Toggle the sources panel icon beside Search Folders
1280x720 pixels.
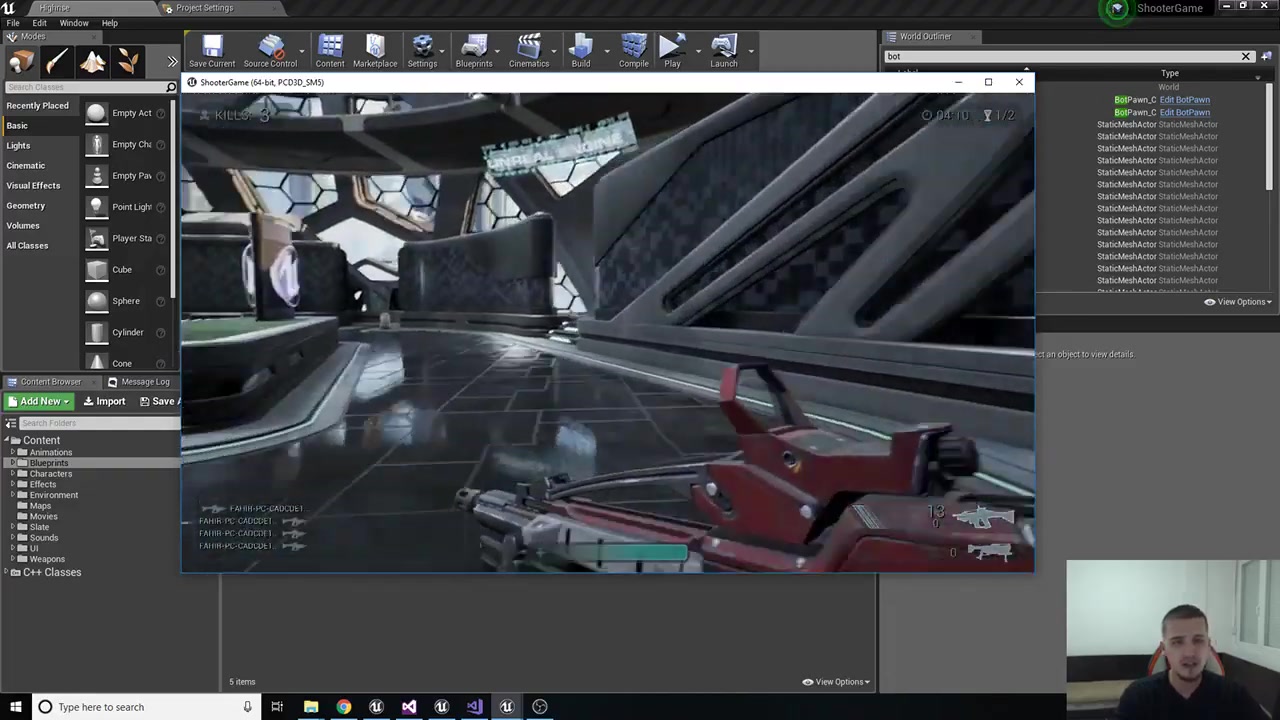tap(10, 424)
